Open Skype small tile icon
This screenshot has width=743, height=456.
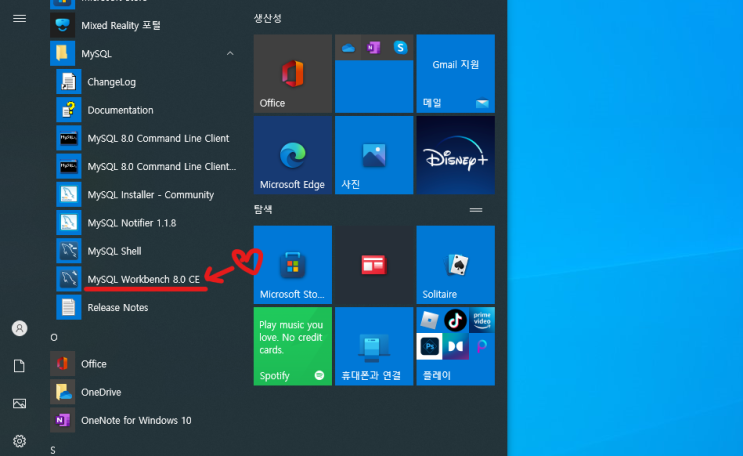[x=400, y=47]
